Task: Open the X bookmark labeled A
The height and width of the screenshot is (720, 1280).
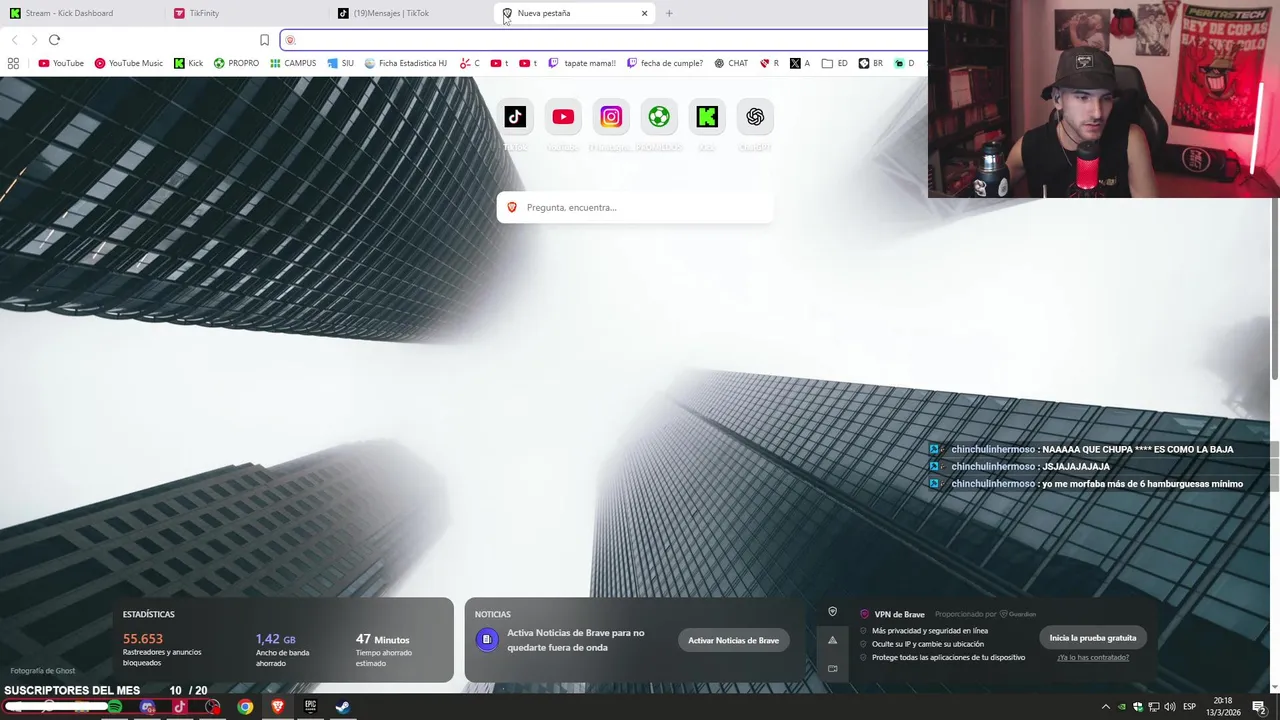Action: click(x=800, y=63)
